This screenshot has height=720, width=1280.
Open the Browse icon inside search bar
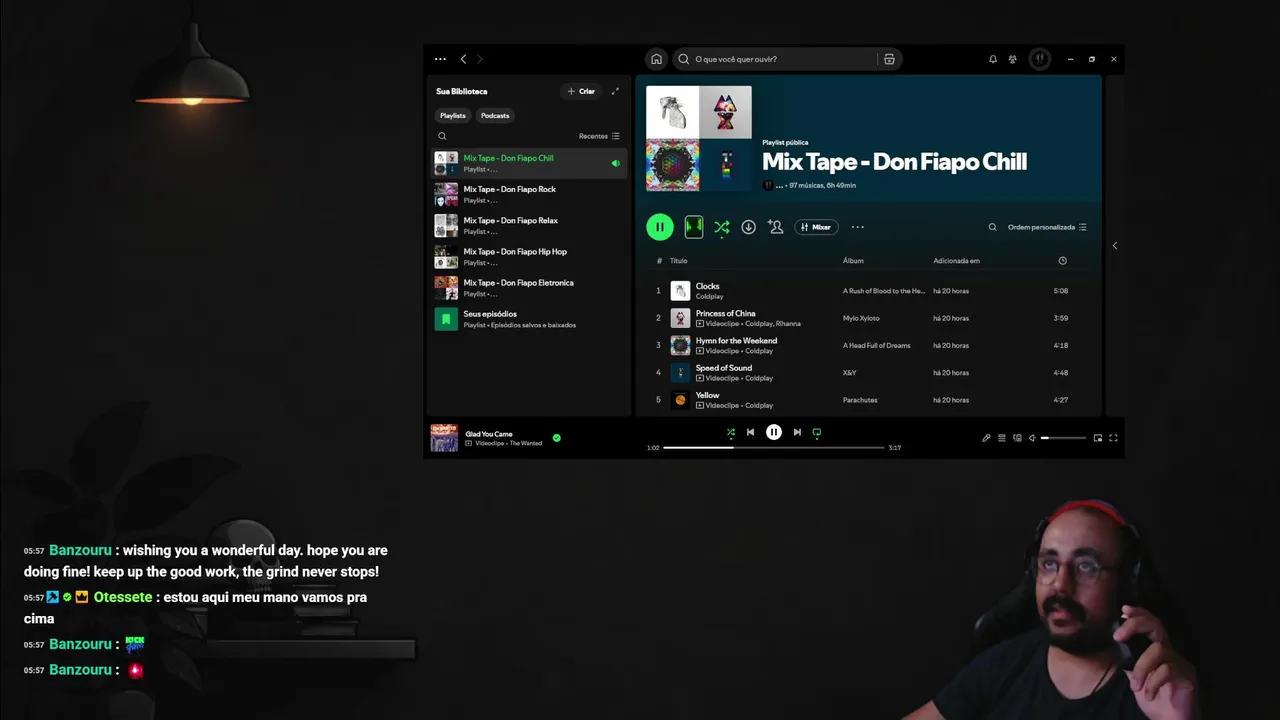click(889, 59)
